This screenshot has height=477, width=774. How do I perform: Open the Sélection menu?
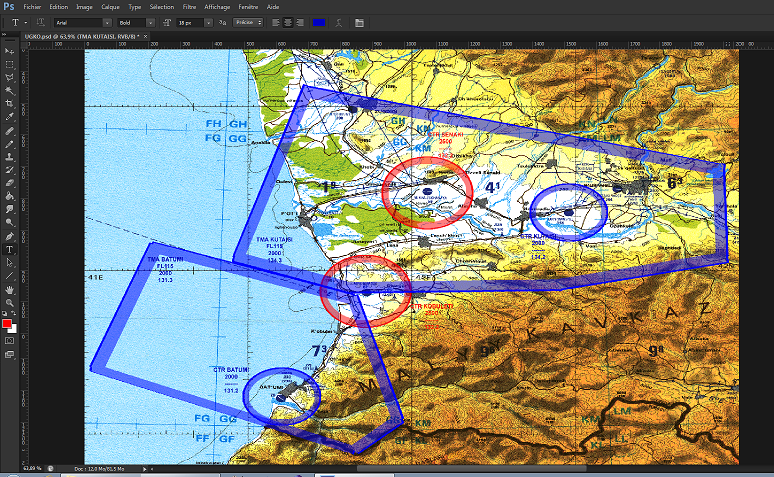click(162, 7)
